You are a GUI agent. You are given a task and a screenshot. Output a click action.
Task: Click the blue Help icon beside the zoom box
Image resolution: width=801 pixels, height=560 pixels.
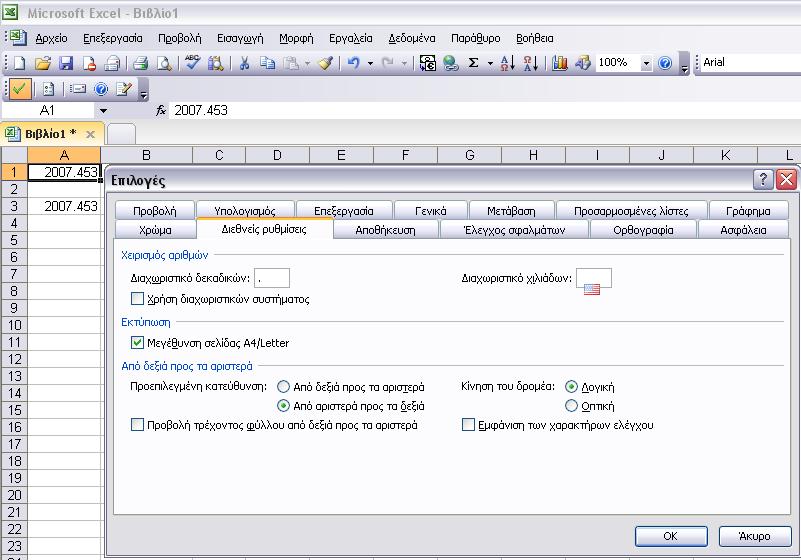pos(665,63)
